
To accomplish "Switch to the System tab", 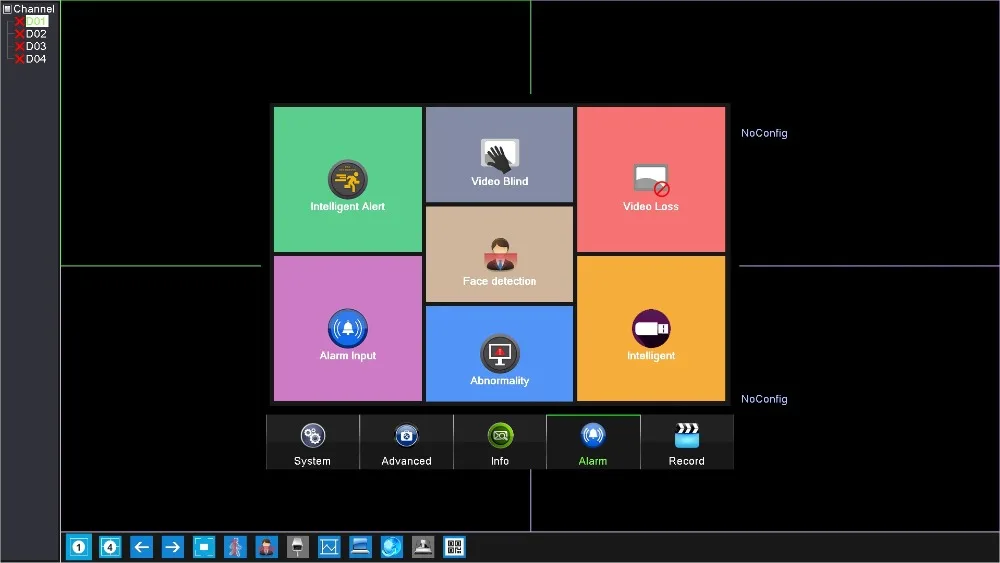I will (312, 442).
